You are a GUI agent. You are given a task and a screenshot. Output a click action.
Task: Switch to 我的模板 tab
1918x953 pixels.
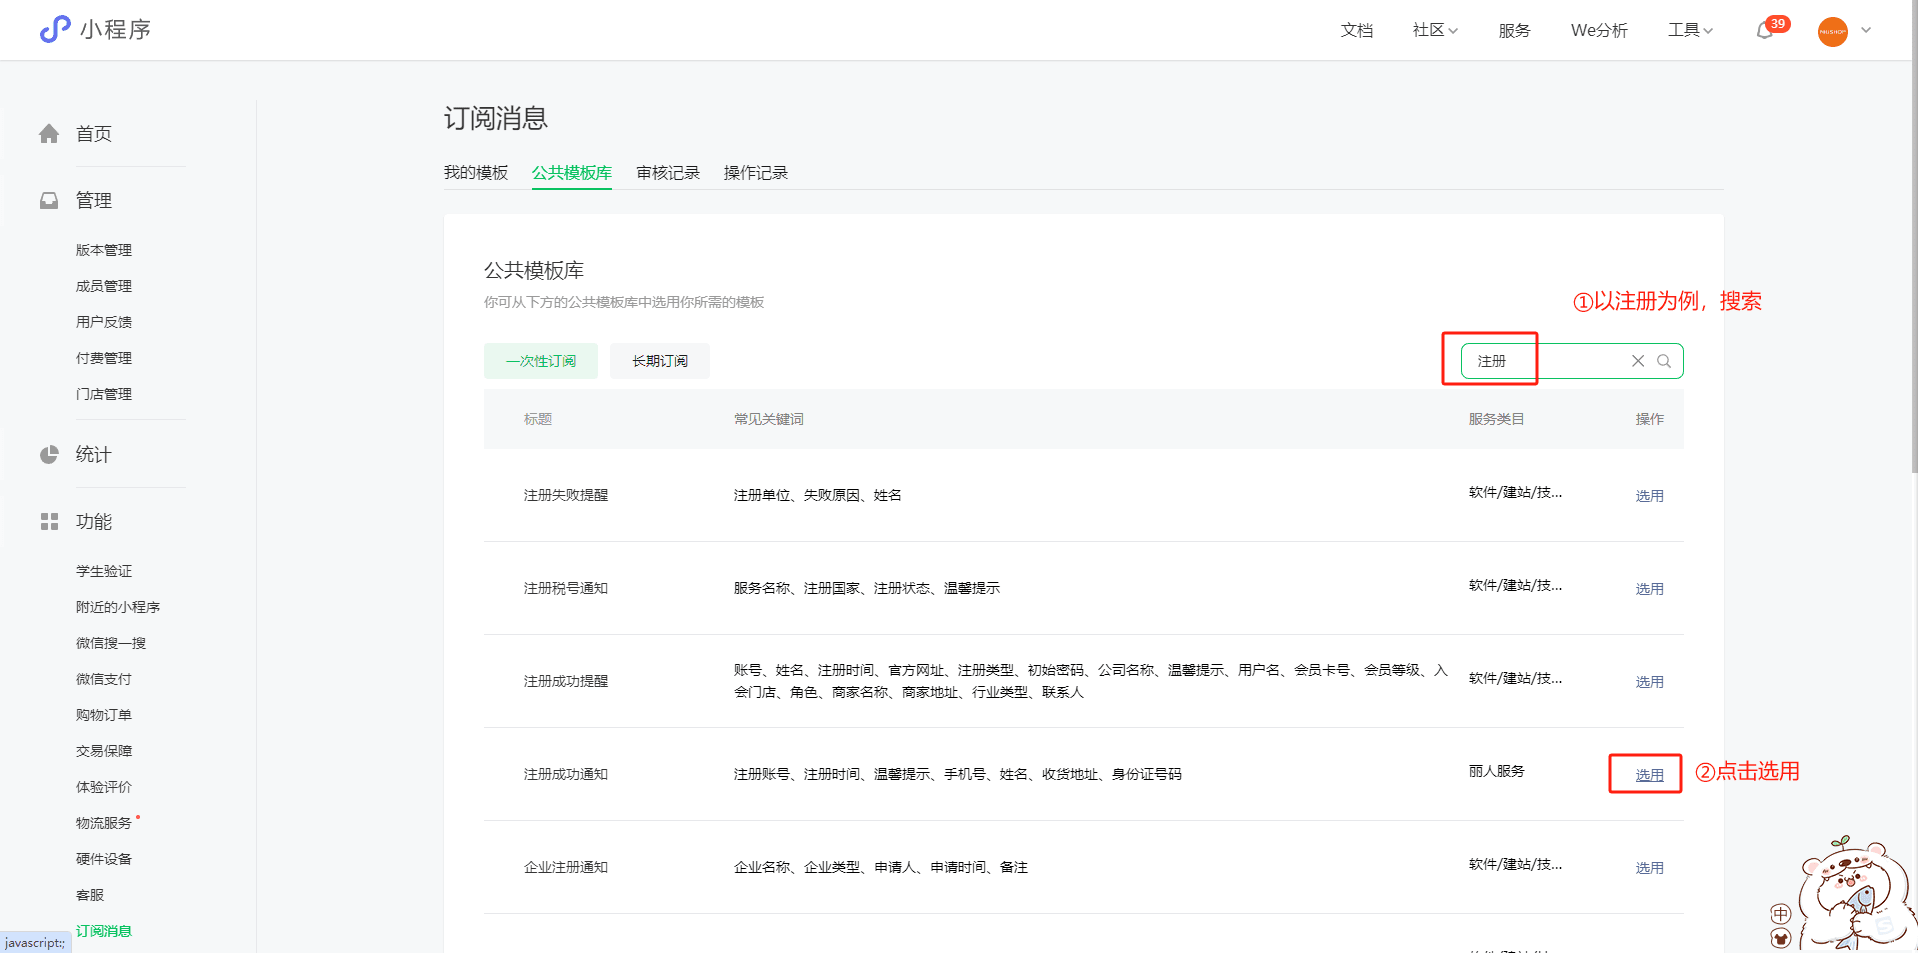476,173
